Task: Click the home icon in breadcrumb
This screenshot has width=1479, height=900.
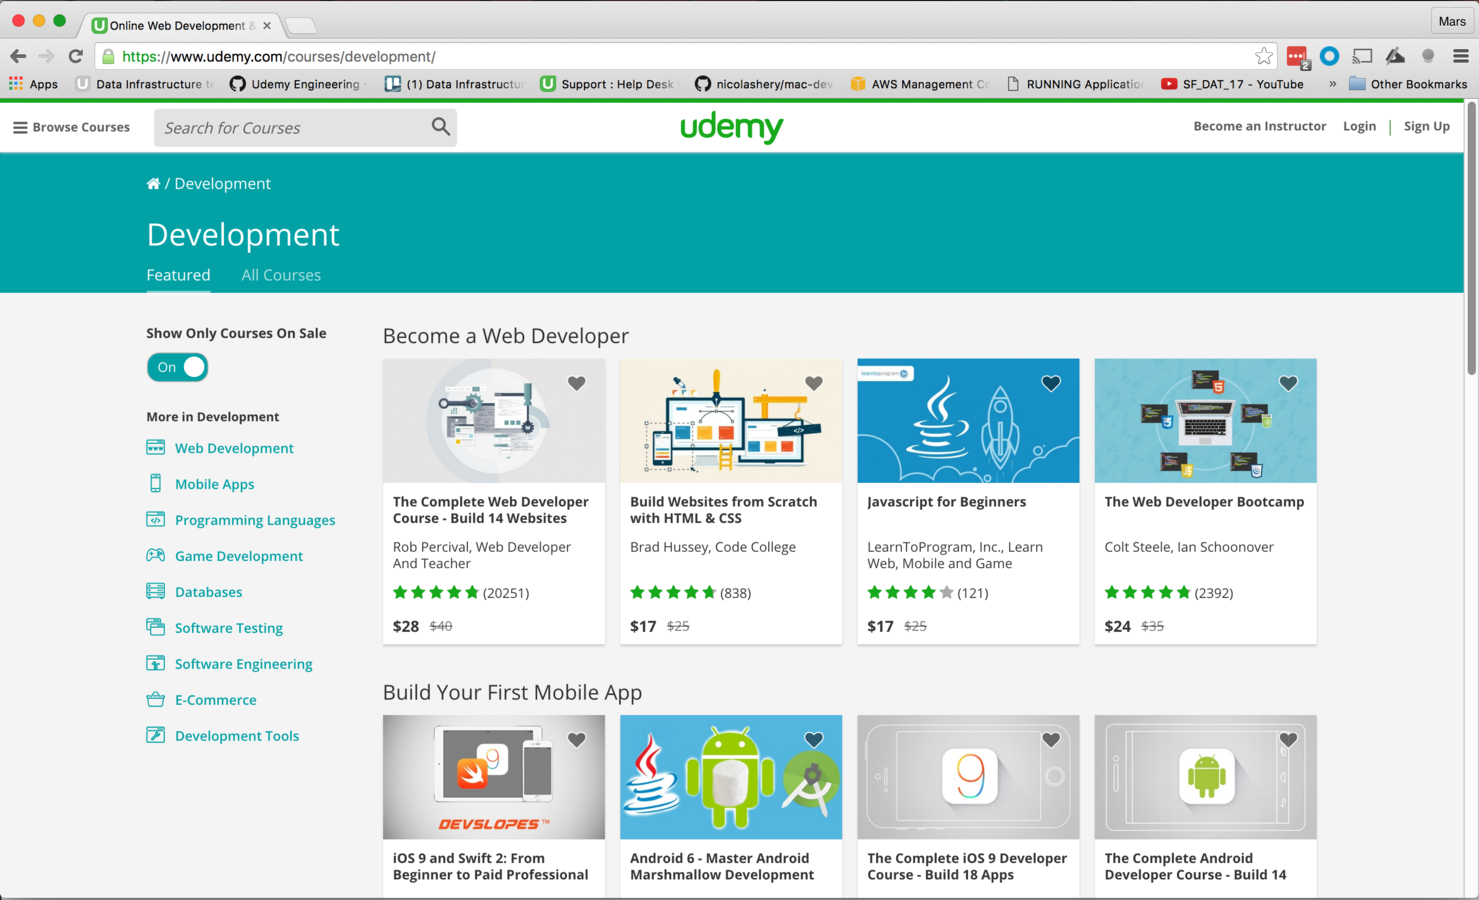Action: tap(153, 183)
